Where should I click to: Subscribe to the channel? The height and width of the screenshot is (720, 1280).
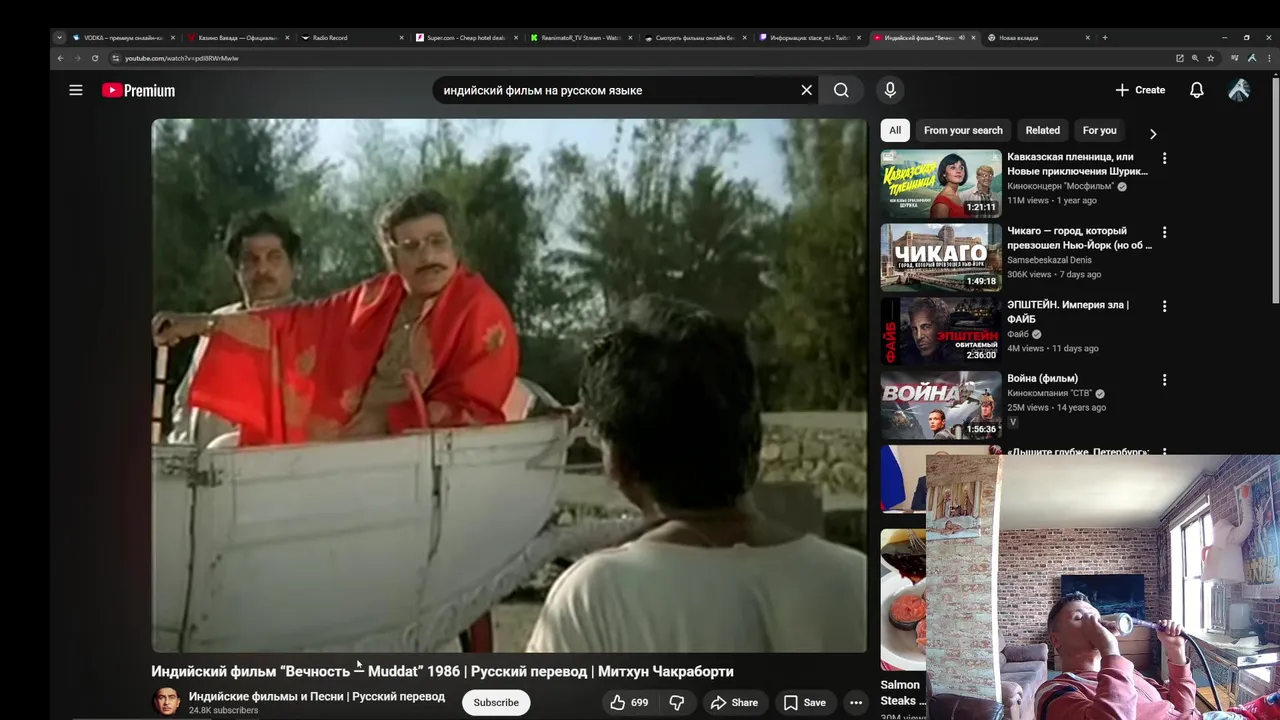(496, 703)
